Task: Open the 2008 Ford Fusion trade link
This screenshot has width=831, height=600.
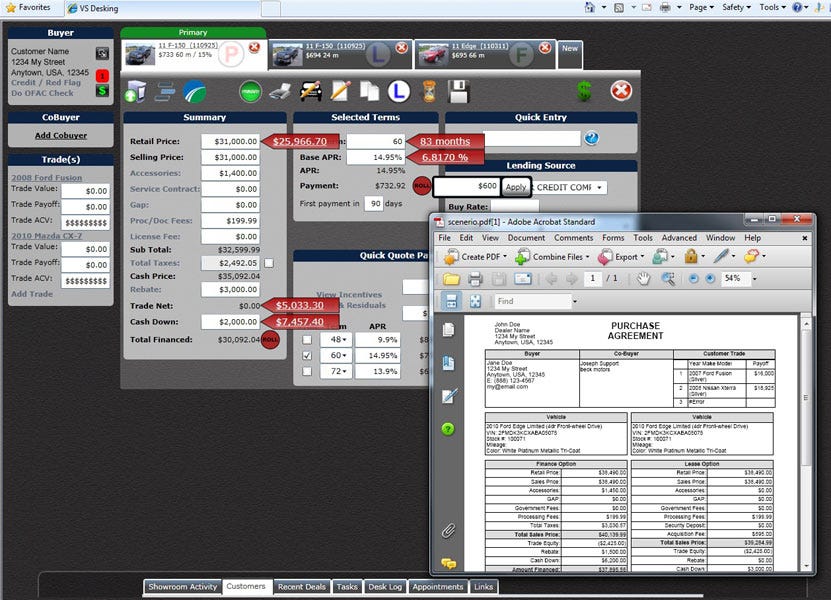Action: pos(47,178)
